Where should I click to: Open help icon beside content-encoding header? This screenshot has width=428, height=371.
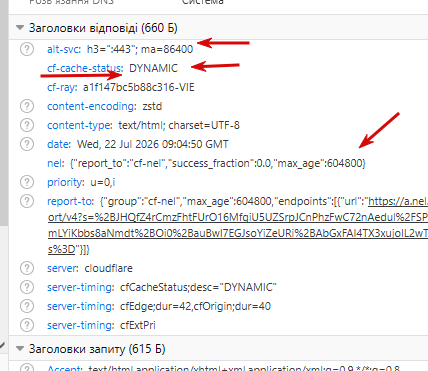(27, 106)
